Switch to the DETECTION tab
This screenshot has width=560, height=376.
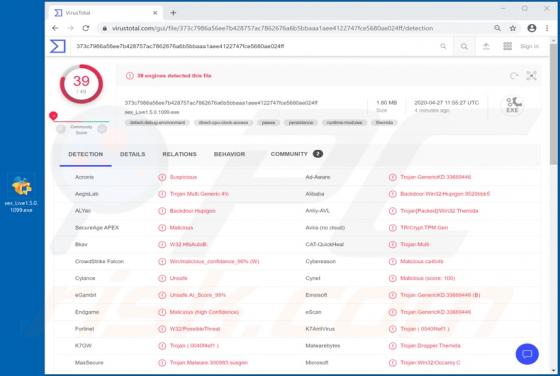[86, 154]
